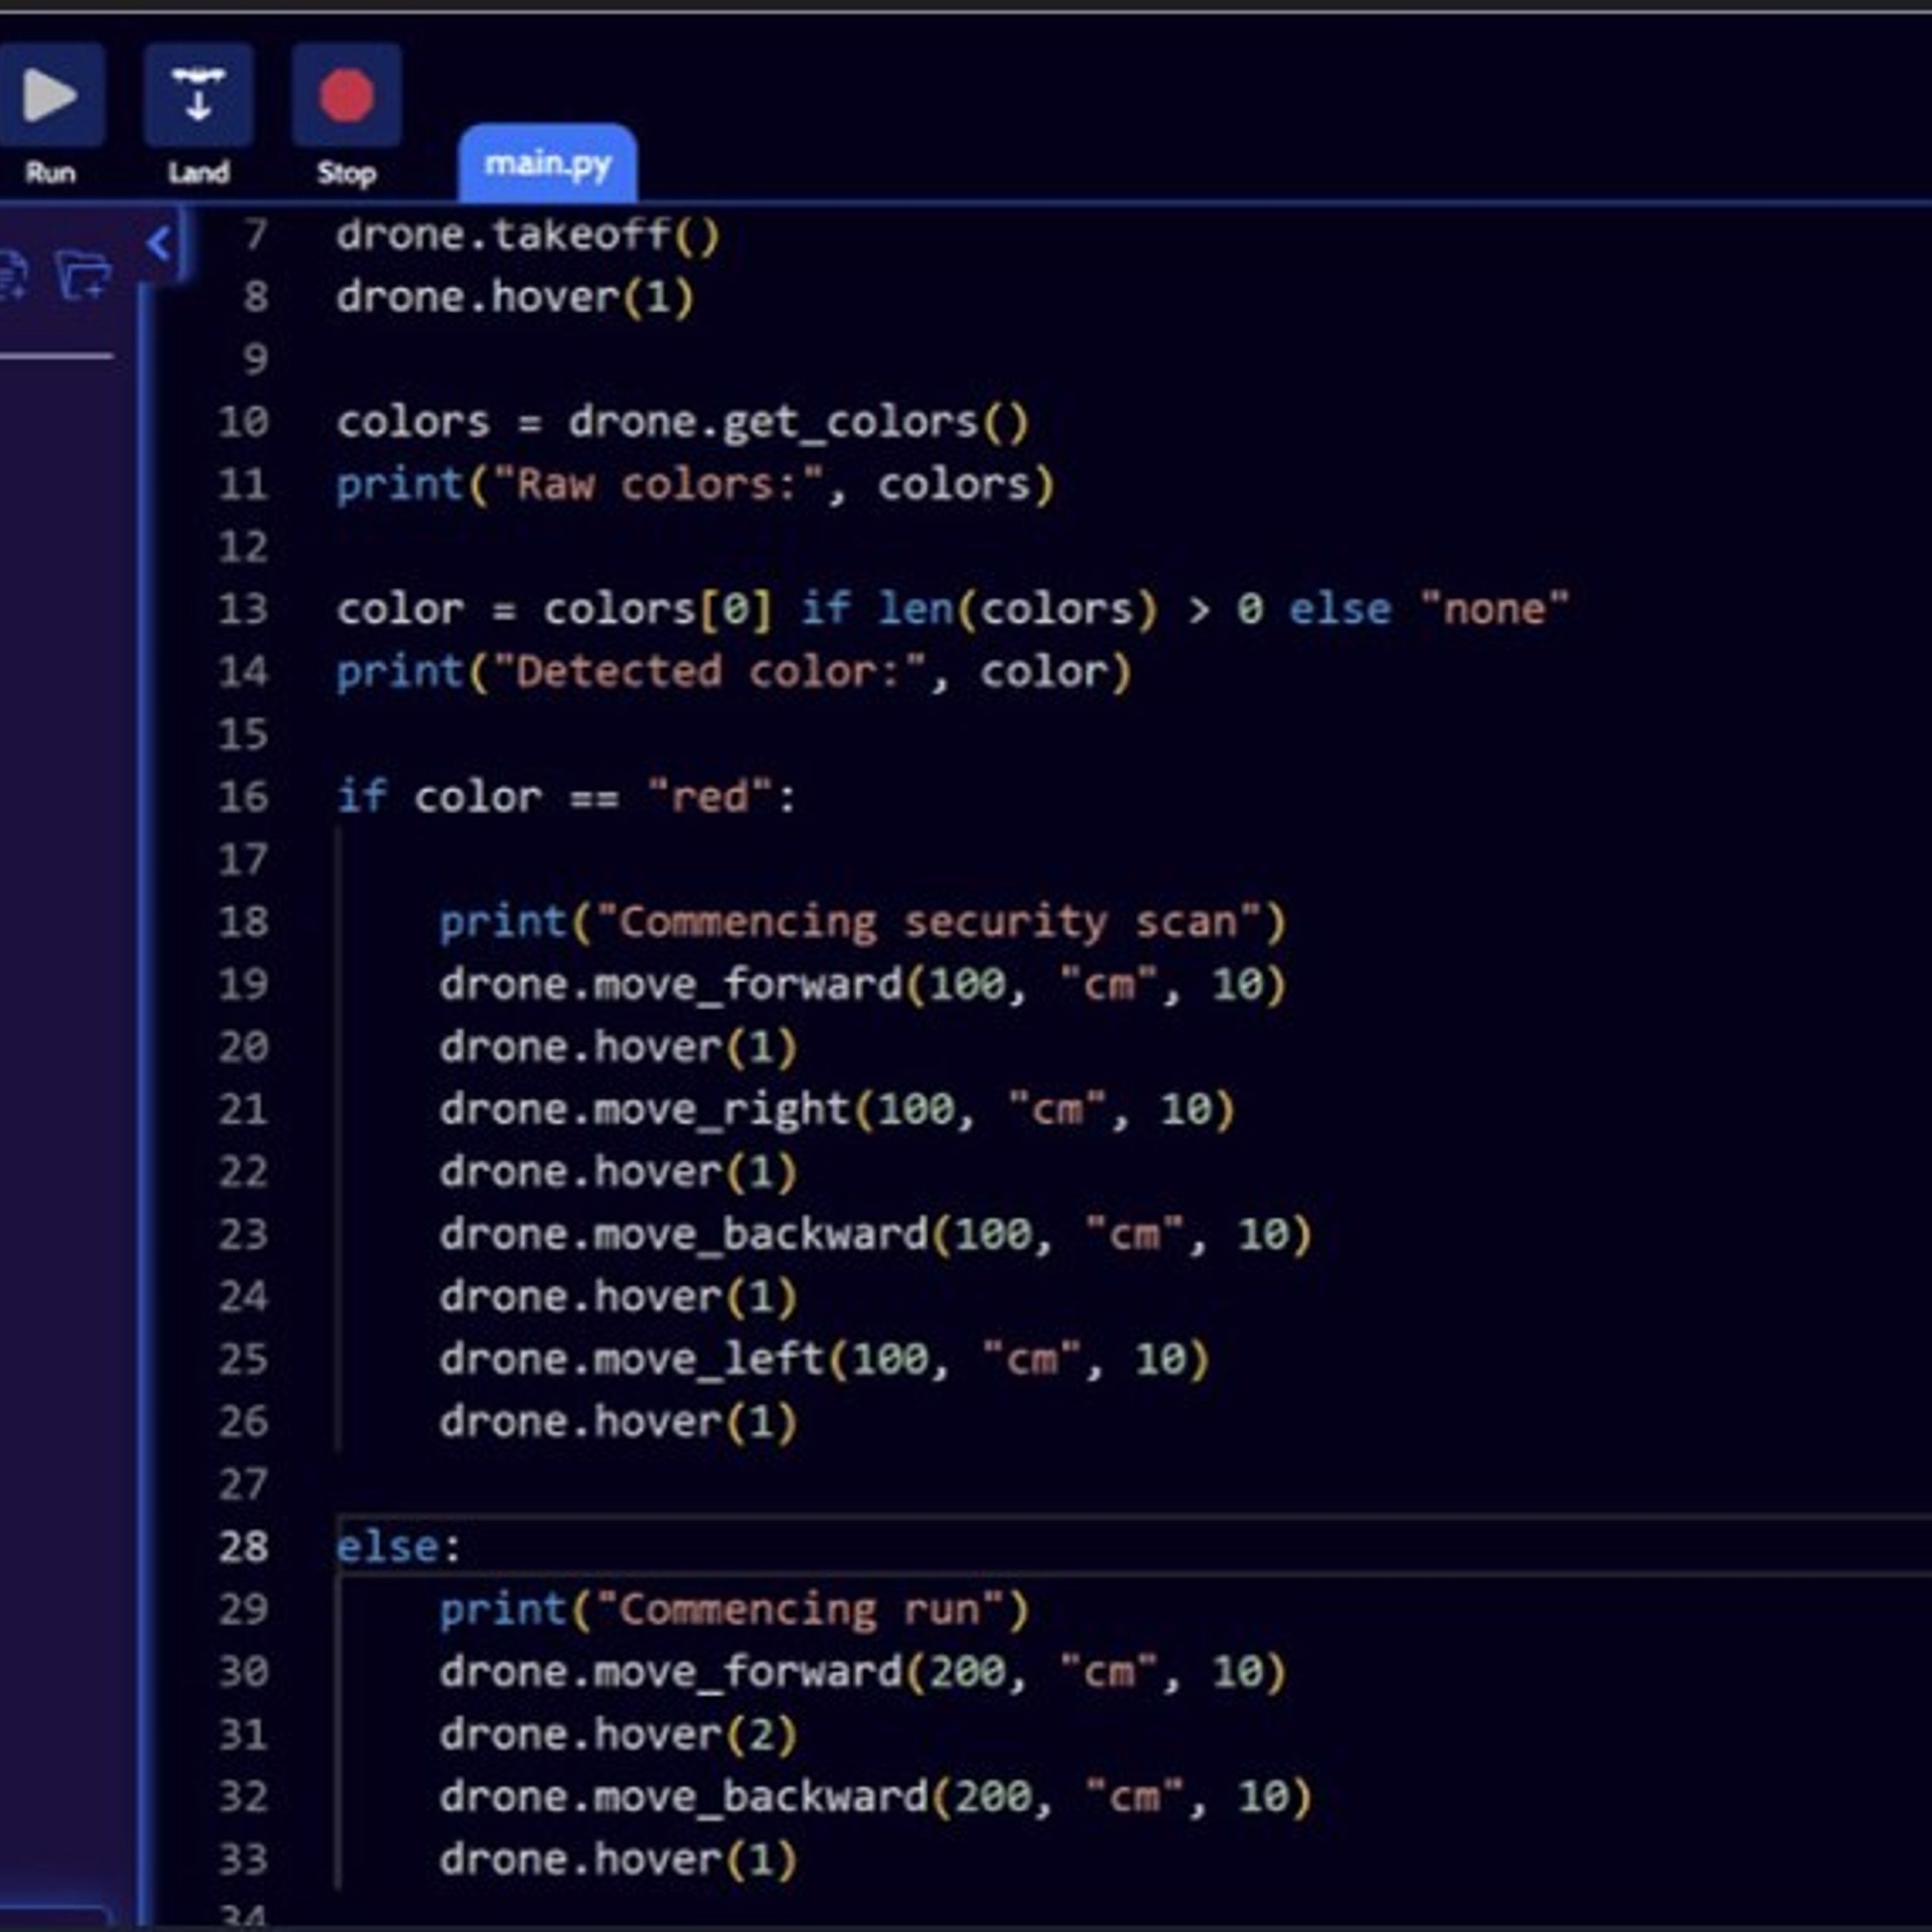Click the Land drone icon
The height and width of the screenshot is (1932, 1932).
(x=198, y=95)
